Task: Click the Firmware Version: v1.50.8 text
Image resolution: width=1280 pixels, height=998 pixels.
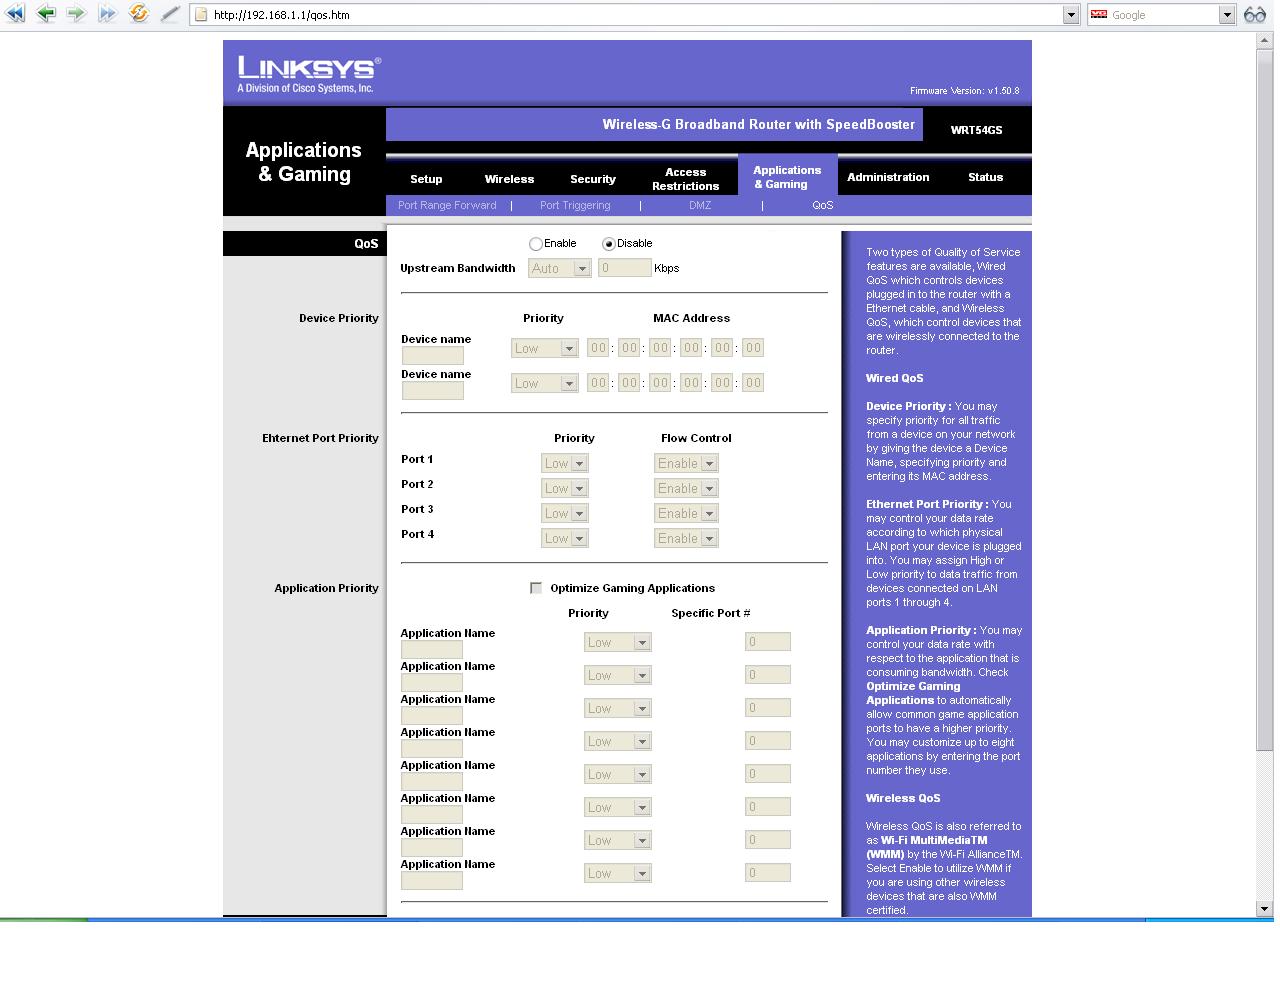Action: (964, 91)
